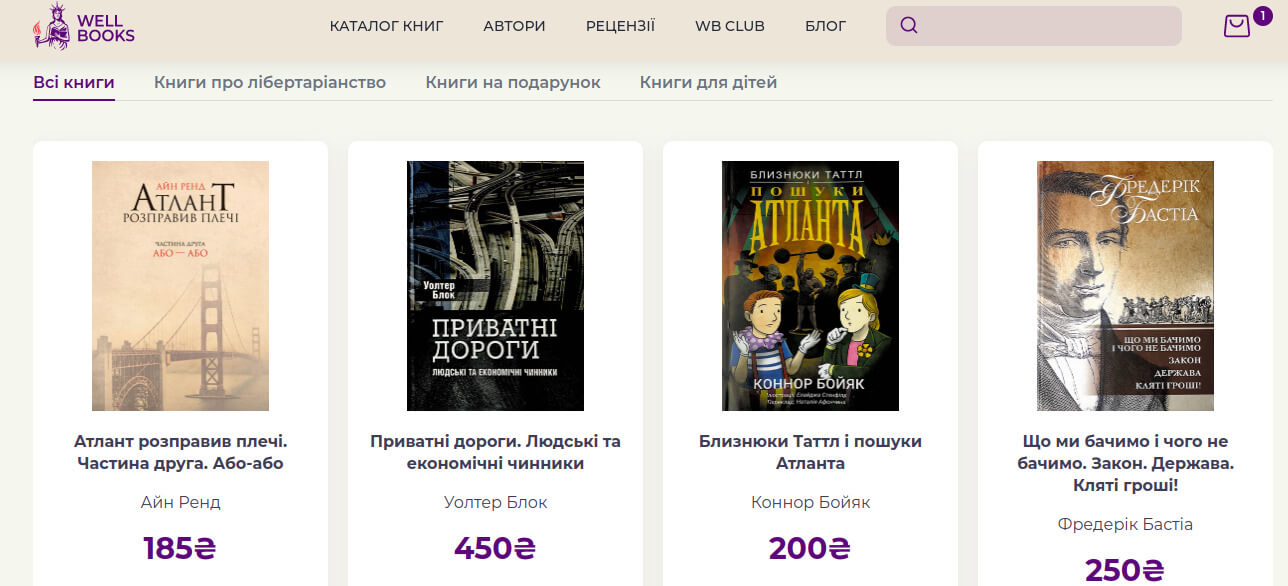The image size is (1288, 586).
Task: Click author name Уолтер Блок
Action: pyautogui.click(x=495, y=502)
